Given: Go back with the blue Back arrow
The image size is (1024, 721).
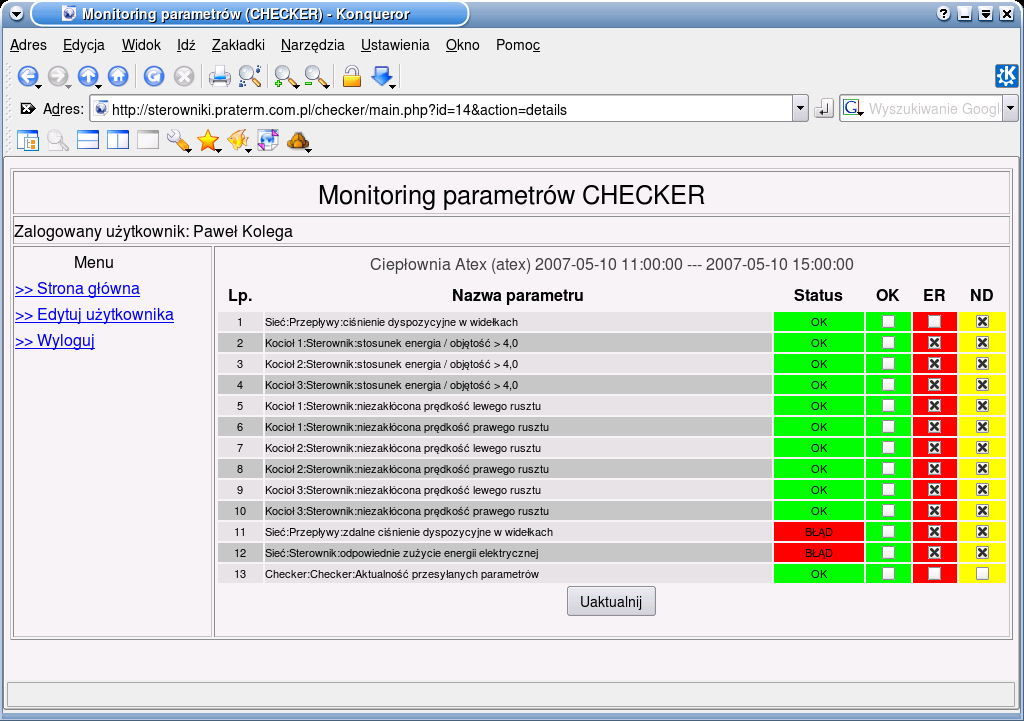Looking at the screenshot, I should pyautogui.click(x=27, y=77).
